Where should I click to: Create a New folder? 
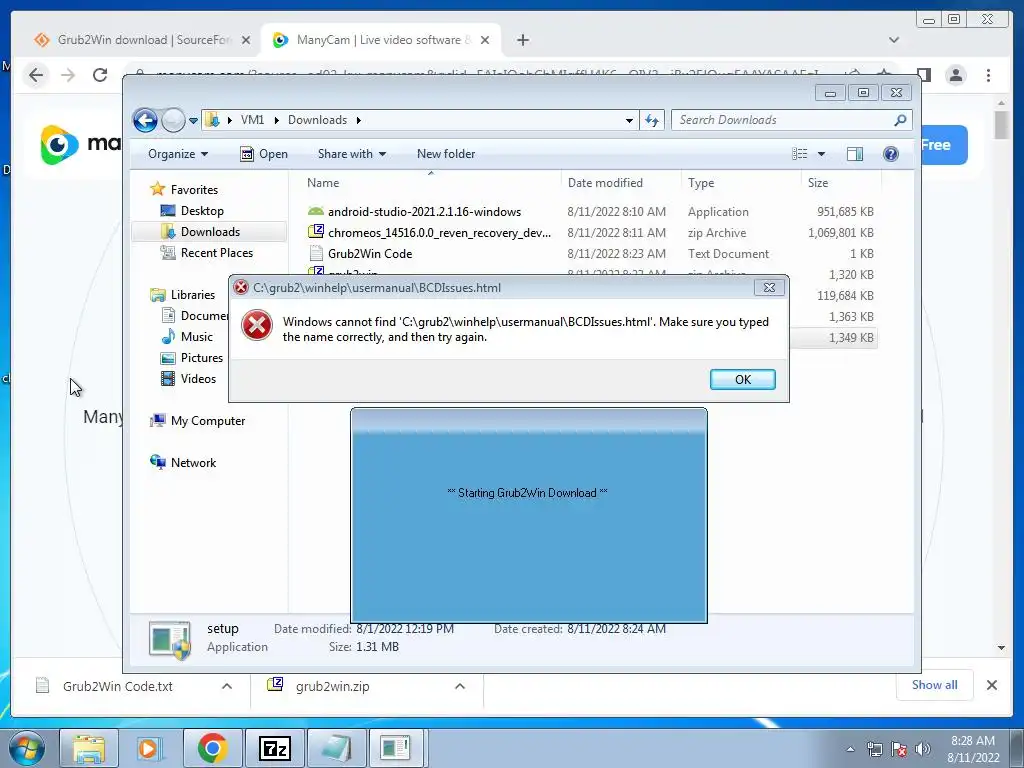[446, 154]
